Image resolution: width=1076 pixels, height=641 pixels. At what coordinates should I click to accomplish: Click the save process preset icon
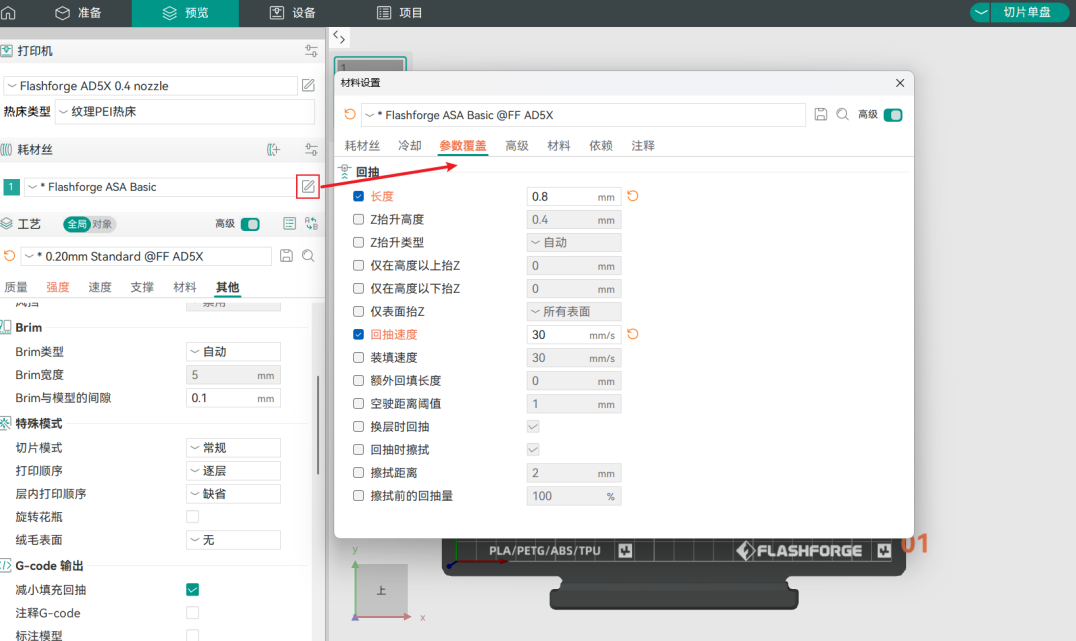pos(287,256)
